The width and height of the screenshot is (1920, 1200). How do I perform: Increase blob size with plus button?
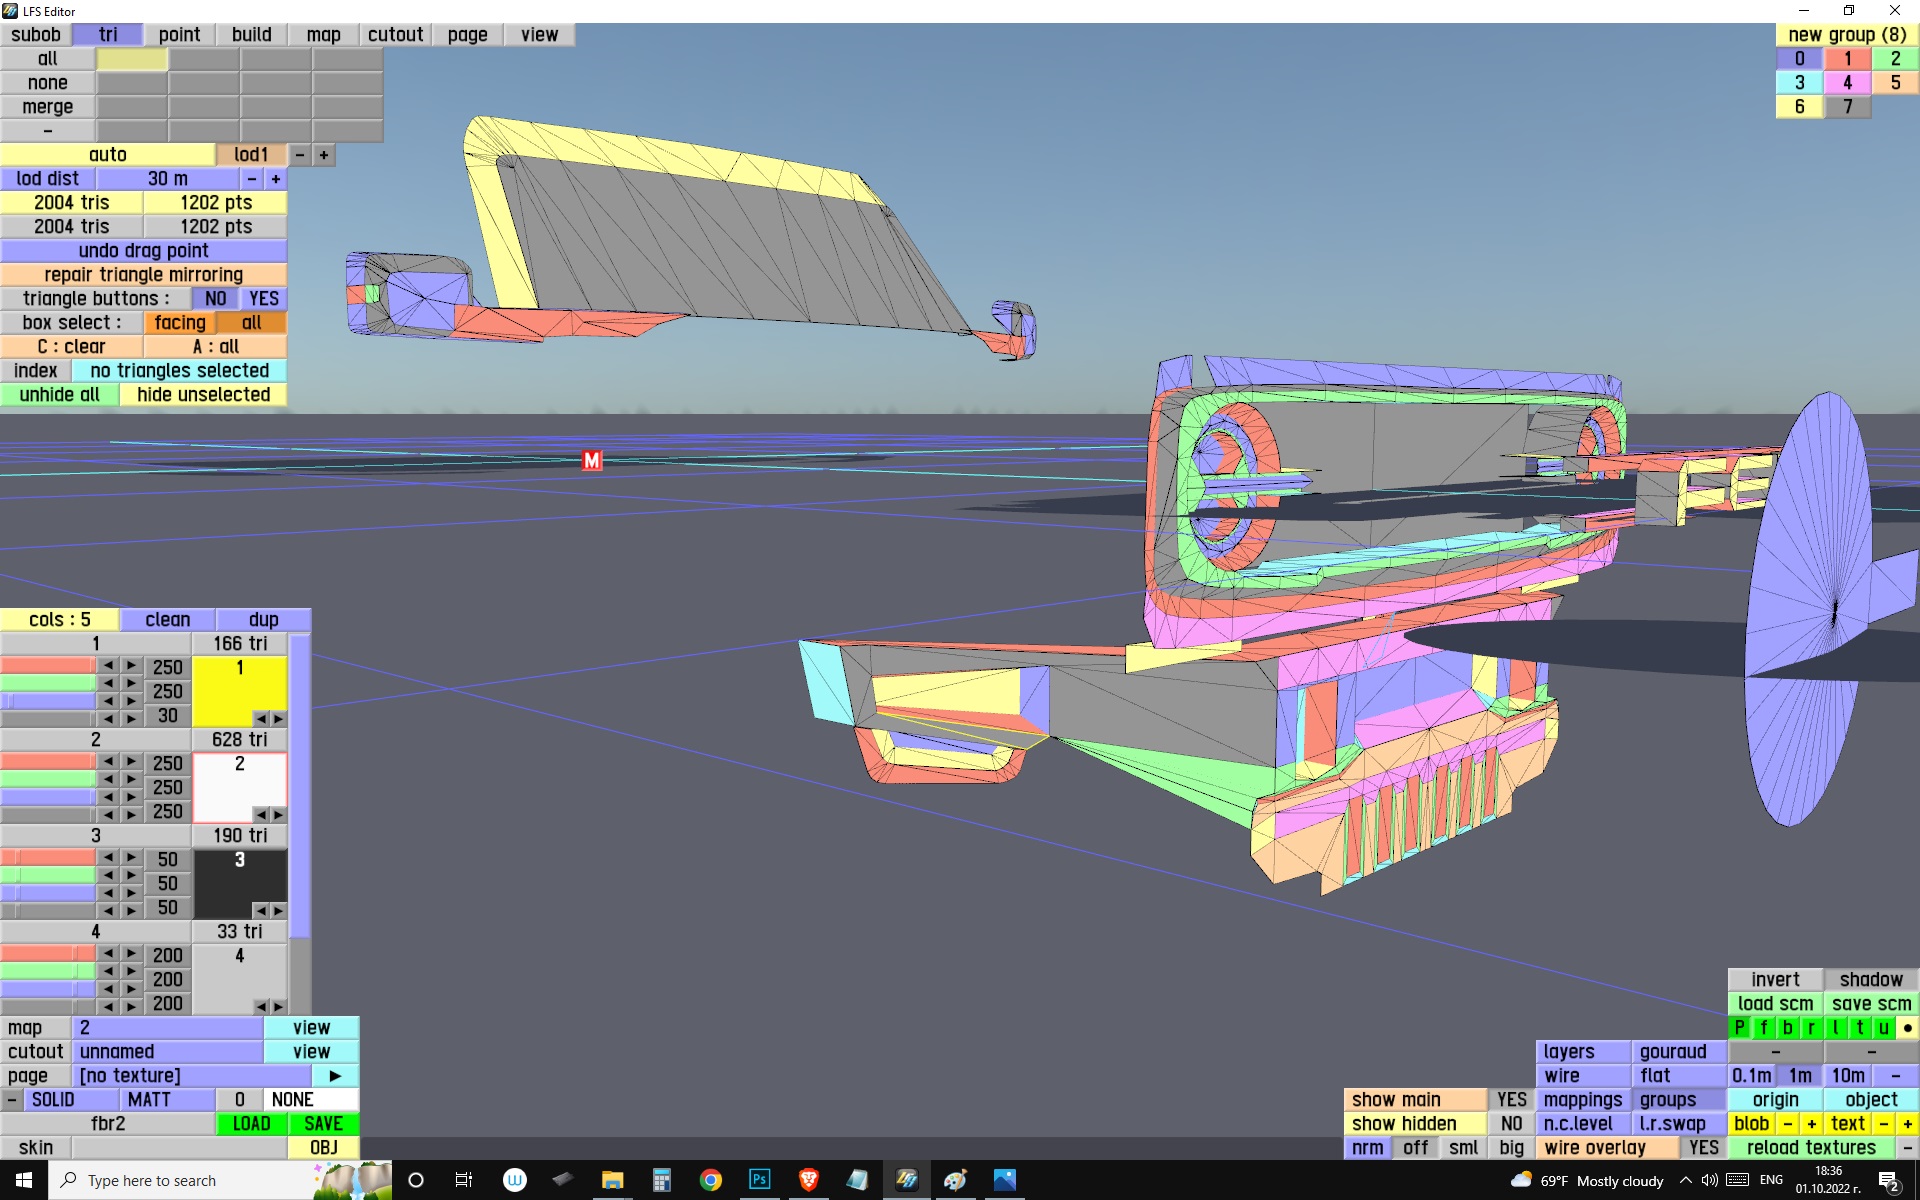[x=1811, y=1124]
